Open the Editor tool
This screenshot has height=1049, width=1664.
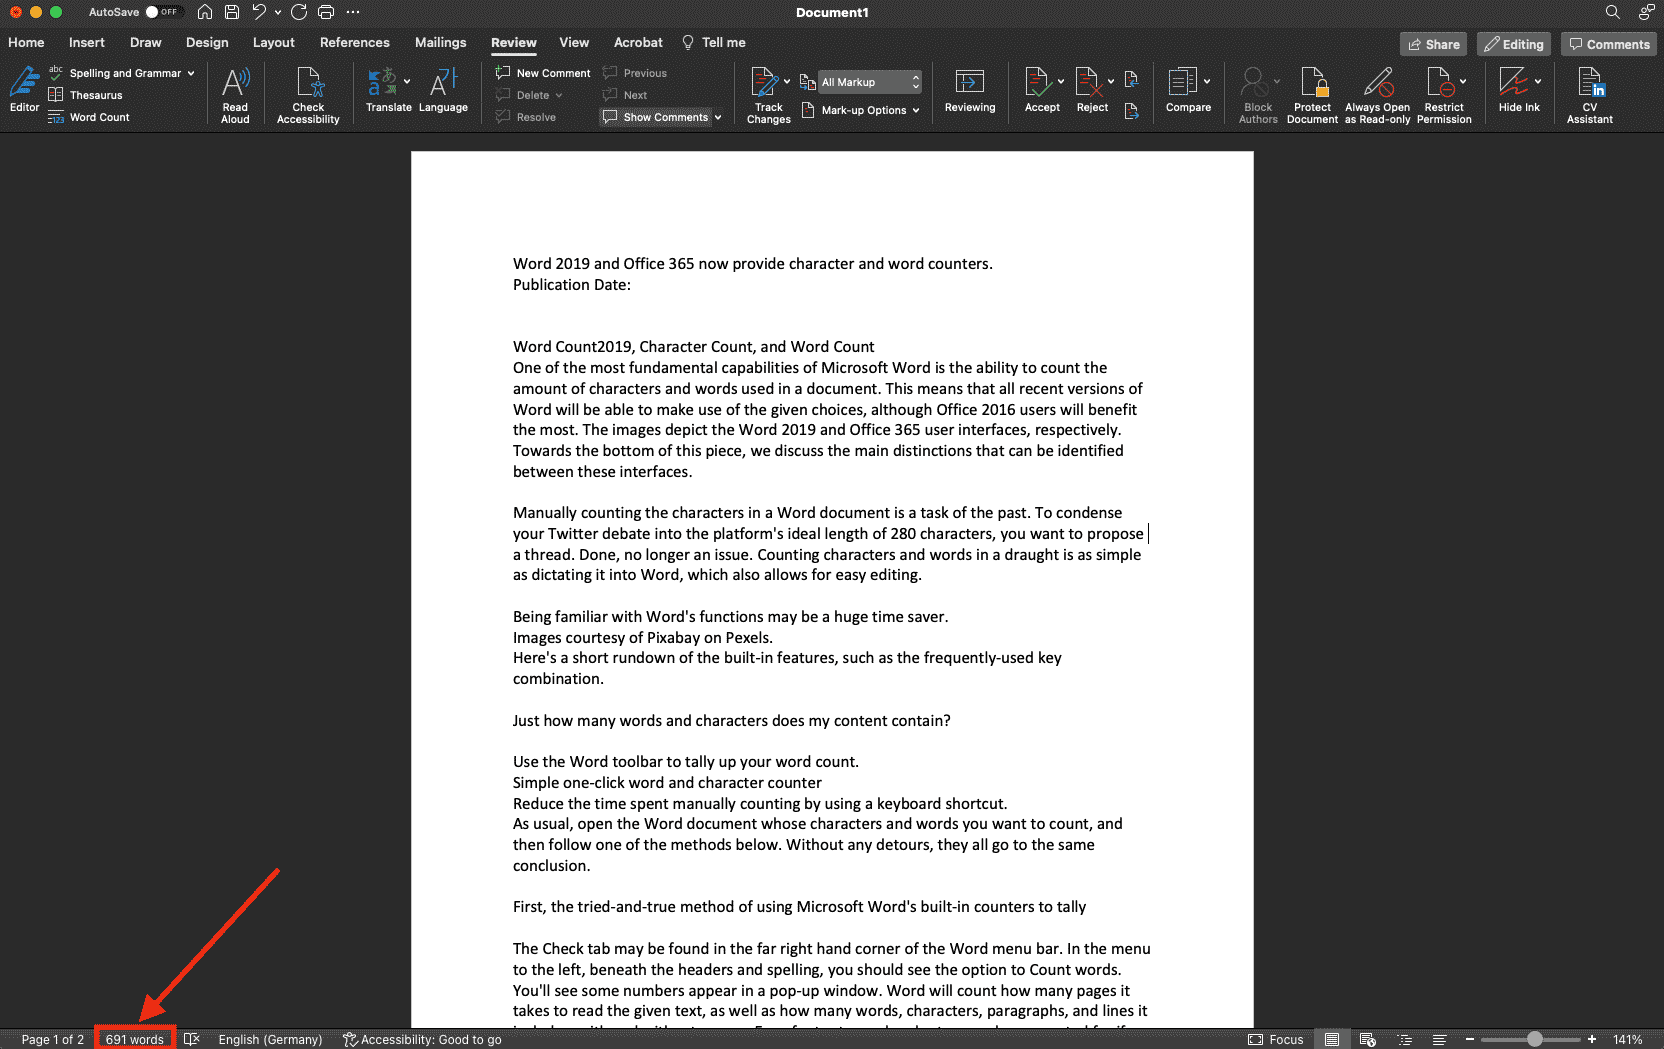click(x=24, y=90)
